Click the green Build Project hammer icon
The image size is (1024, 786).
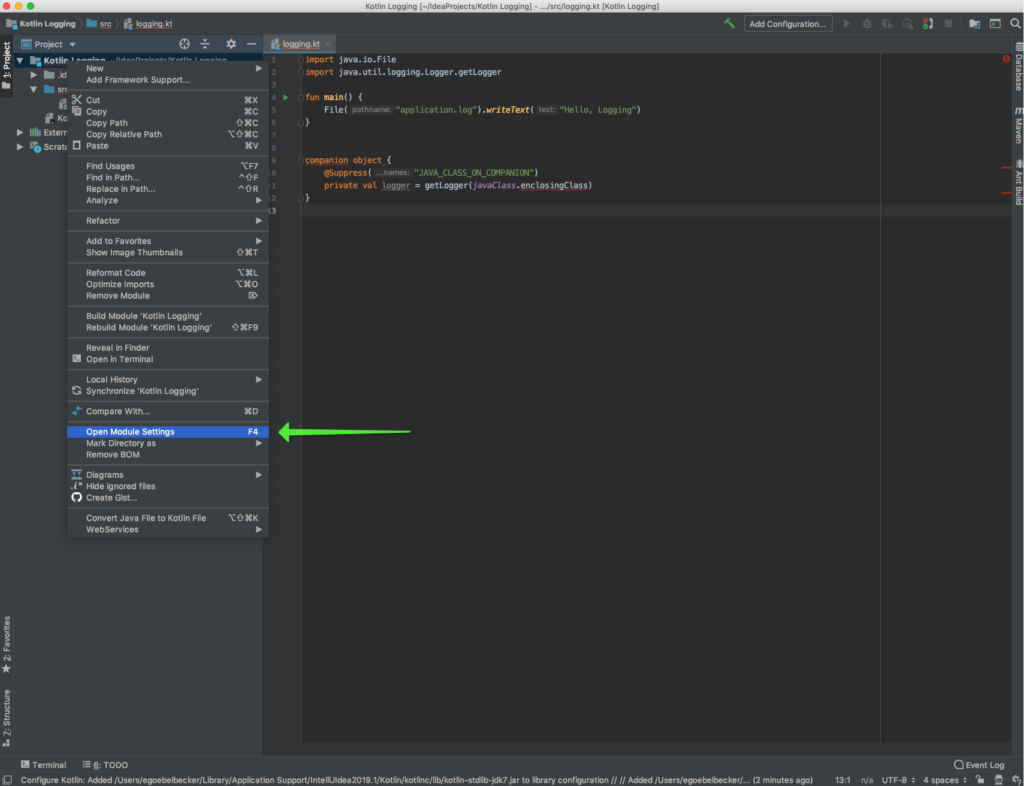pyautogui.click(x=730, y=23)
